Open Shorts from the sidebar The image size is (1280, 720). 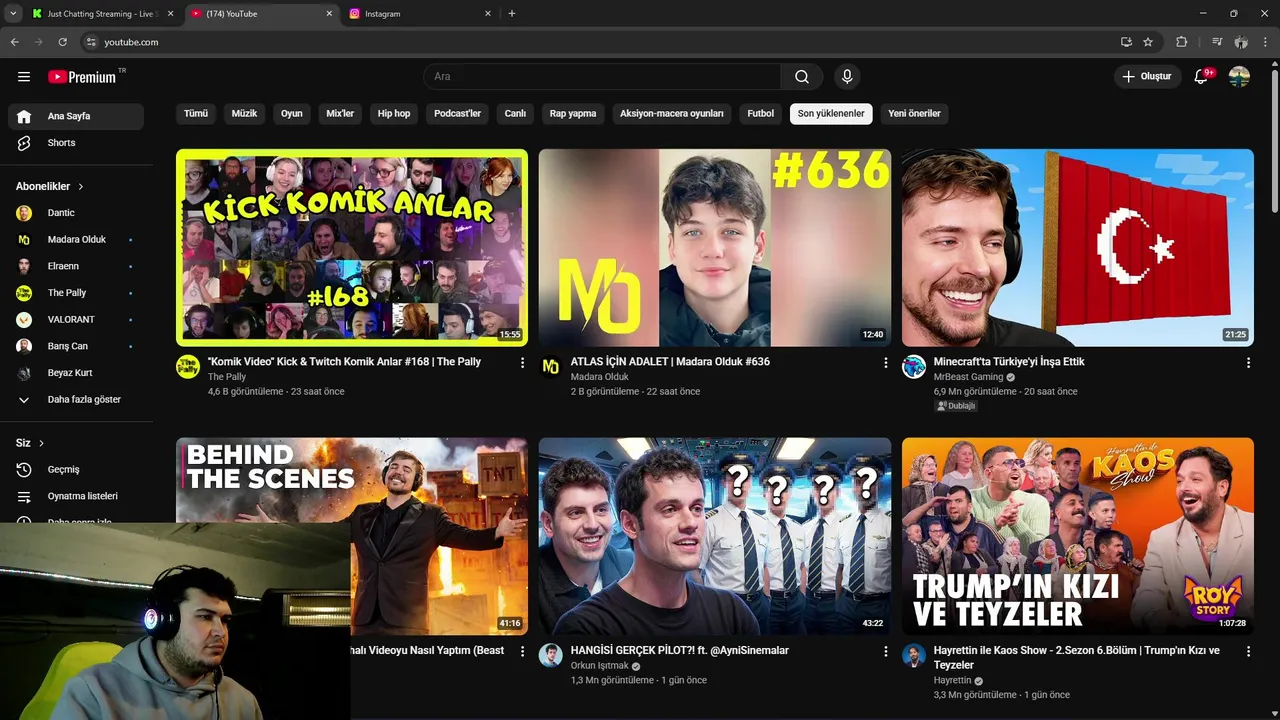tap(76, 143)
